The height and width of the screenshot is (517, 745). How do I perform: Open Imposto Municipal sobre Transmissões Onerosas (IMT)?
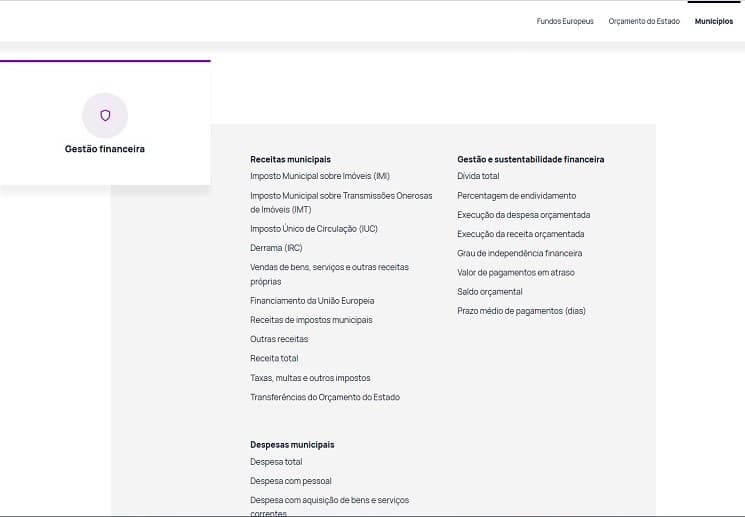pyautogui.click(x=341, y=202)
